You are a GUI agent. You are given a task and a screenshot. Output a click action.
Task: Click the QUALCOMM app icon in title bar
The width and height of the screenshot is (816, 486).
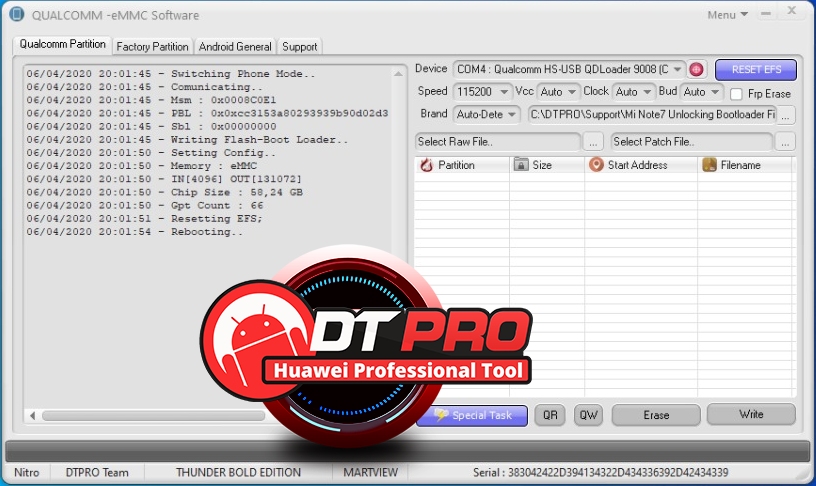pyautogui.click(x=17, y=14)
